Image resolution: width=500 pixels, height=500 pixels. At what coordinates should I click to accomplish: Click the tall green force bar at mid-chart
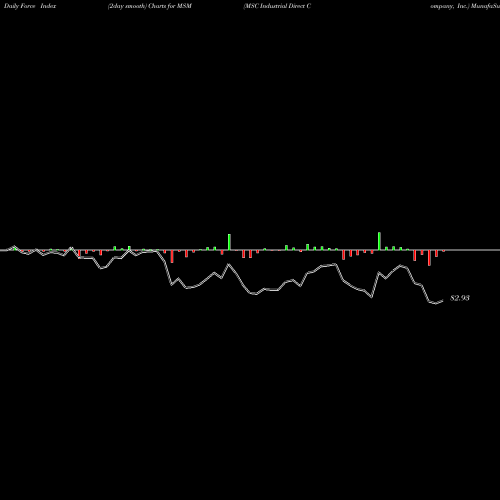229,242
